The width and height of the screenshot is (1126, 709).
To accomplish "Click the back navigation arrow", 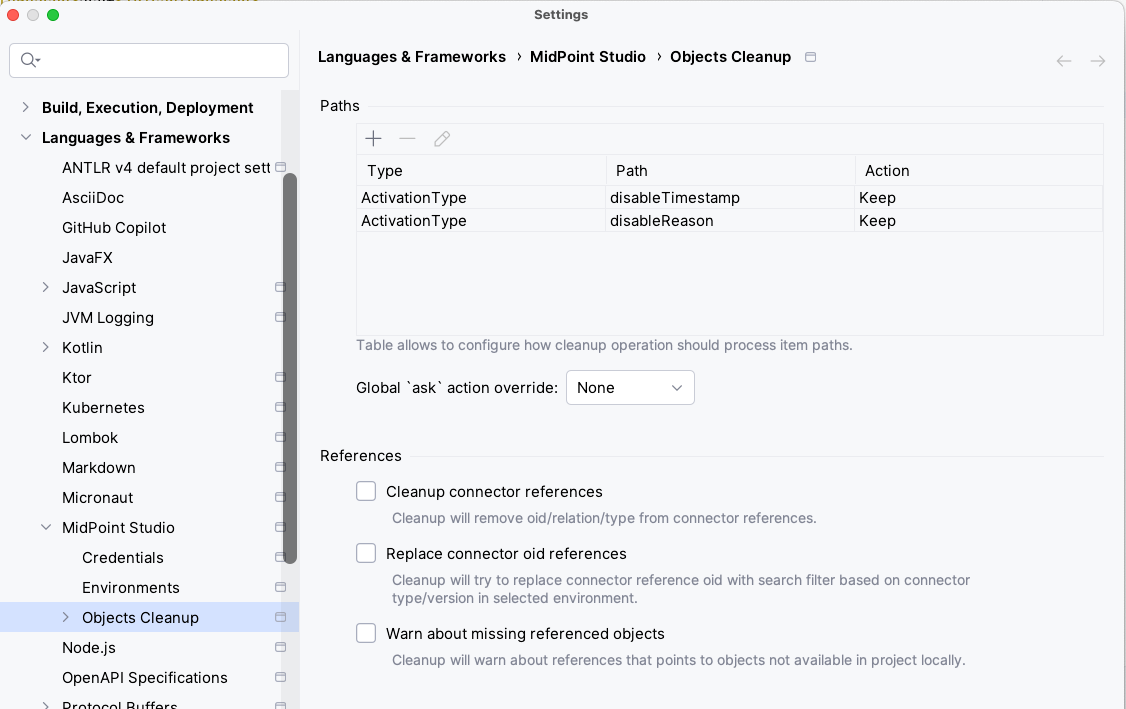I will (1063, 60).
